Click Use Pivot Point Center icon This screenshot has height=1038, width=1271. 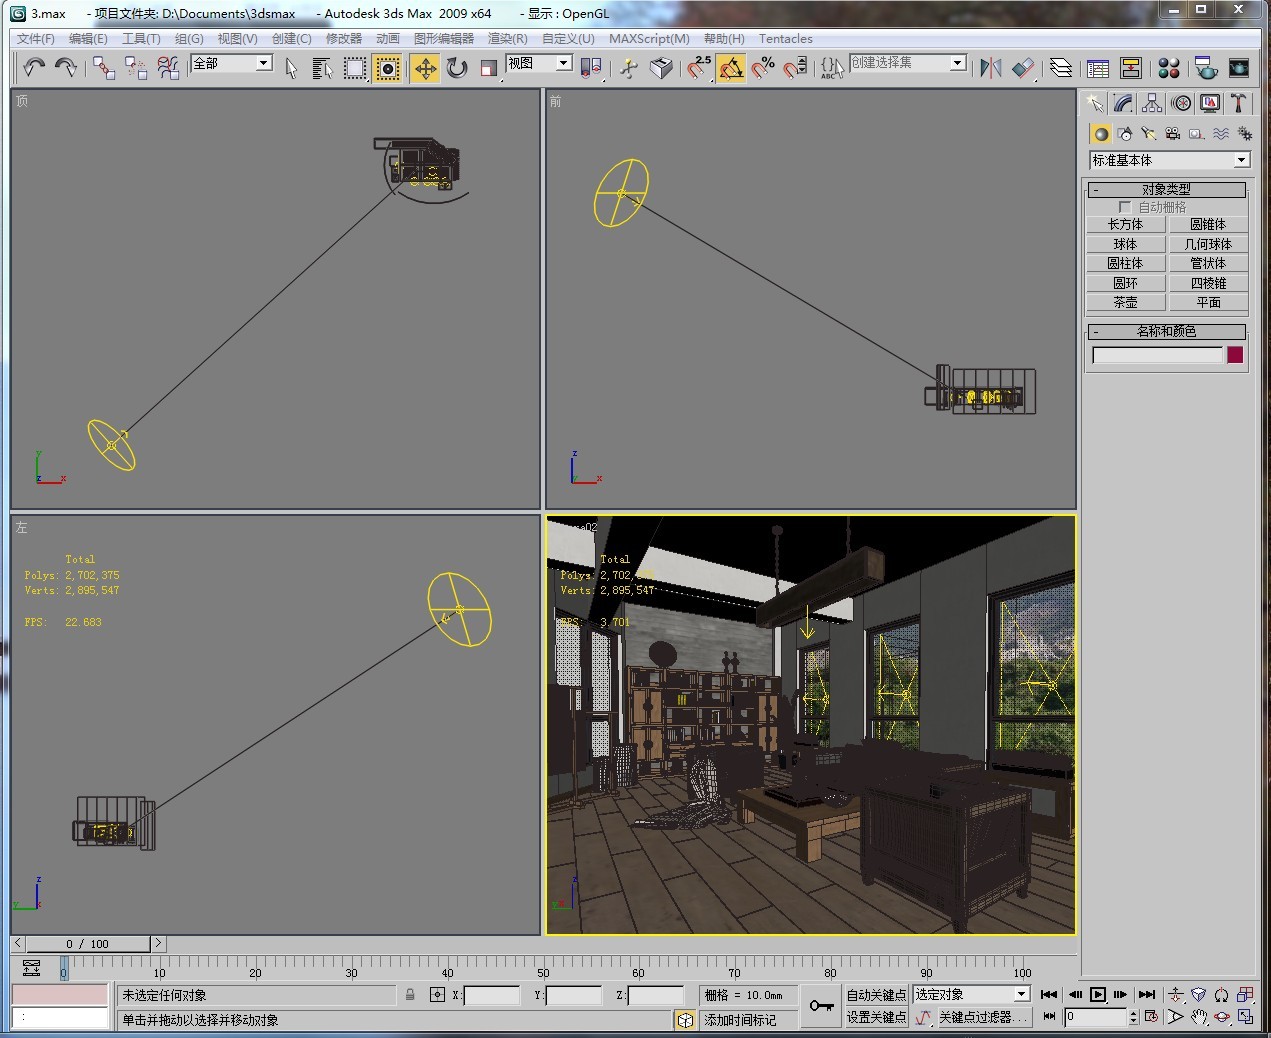(591, 67)
